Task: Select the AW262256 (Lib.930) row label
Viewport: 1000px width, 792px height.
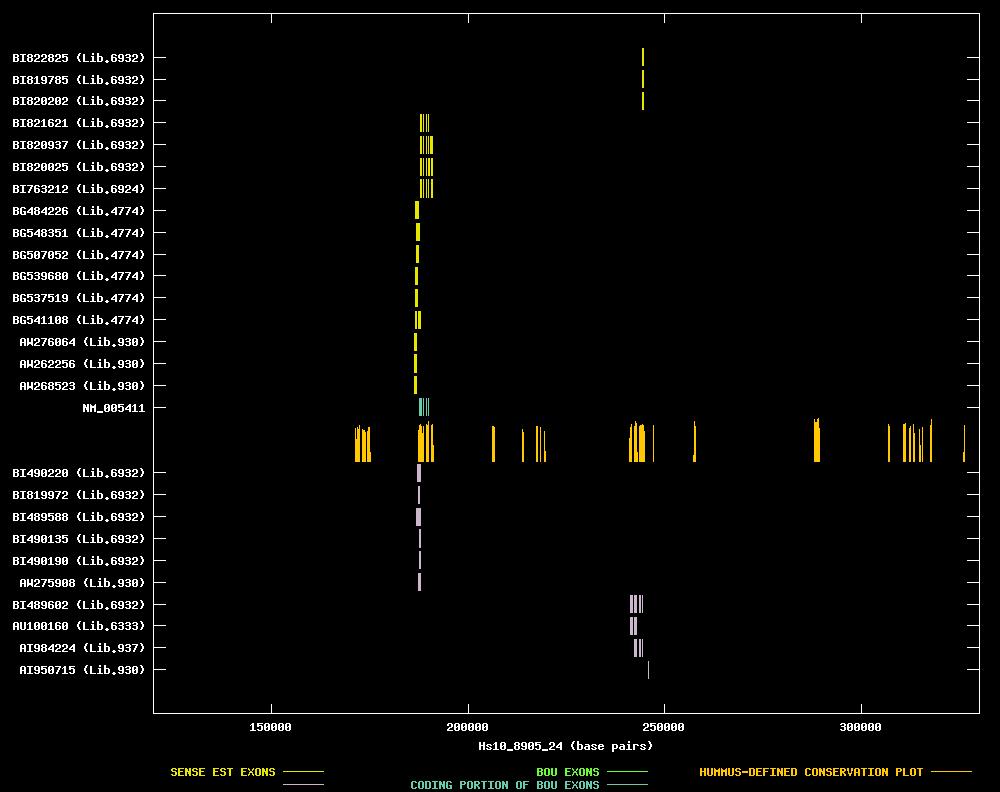Action: click(82, 363)
